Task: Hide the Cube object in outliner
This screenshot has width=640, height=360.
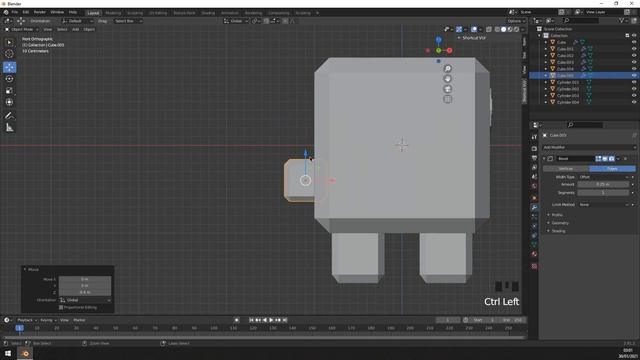Action: pos(634,42)
